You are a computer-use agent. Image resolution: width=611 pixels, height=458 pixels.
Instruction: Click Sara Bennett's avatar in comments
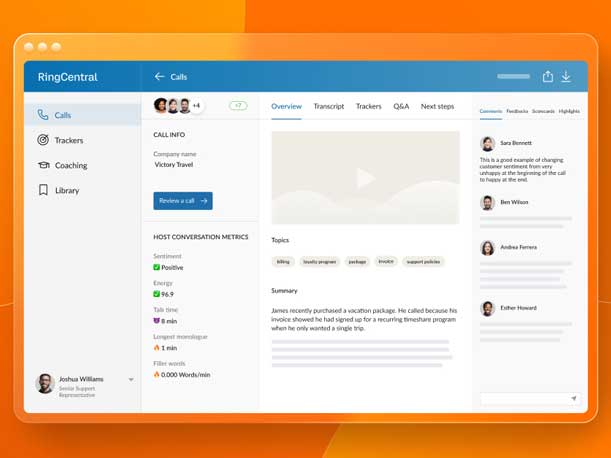[x=487, y=144]
